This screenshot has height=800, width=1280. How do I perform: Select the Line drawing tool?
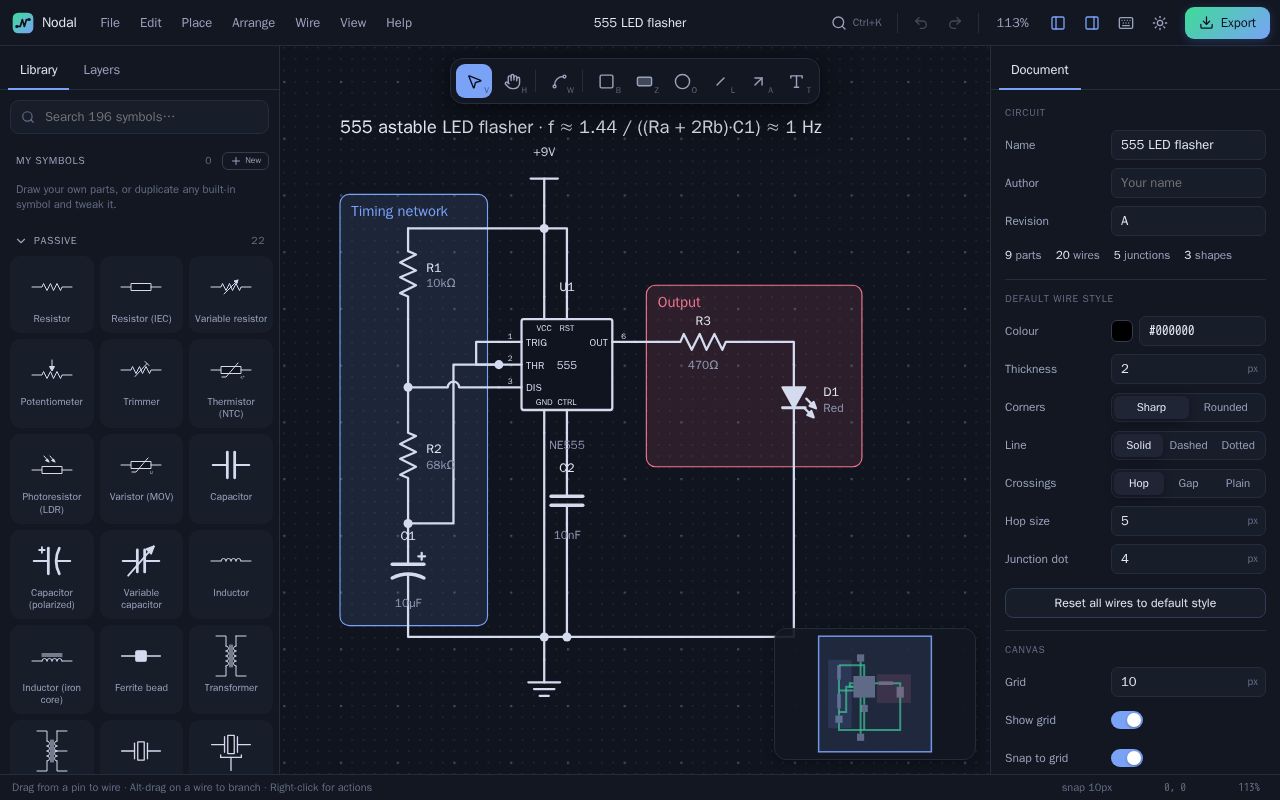click(x=721, y=81)
